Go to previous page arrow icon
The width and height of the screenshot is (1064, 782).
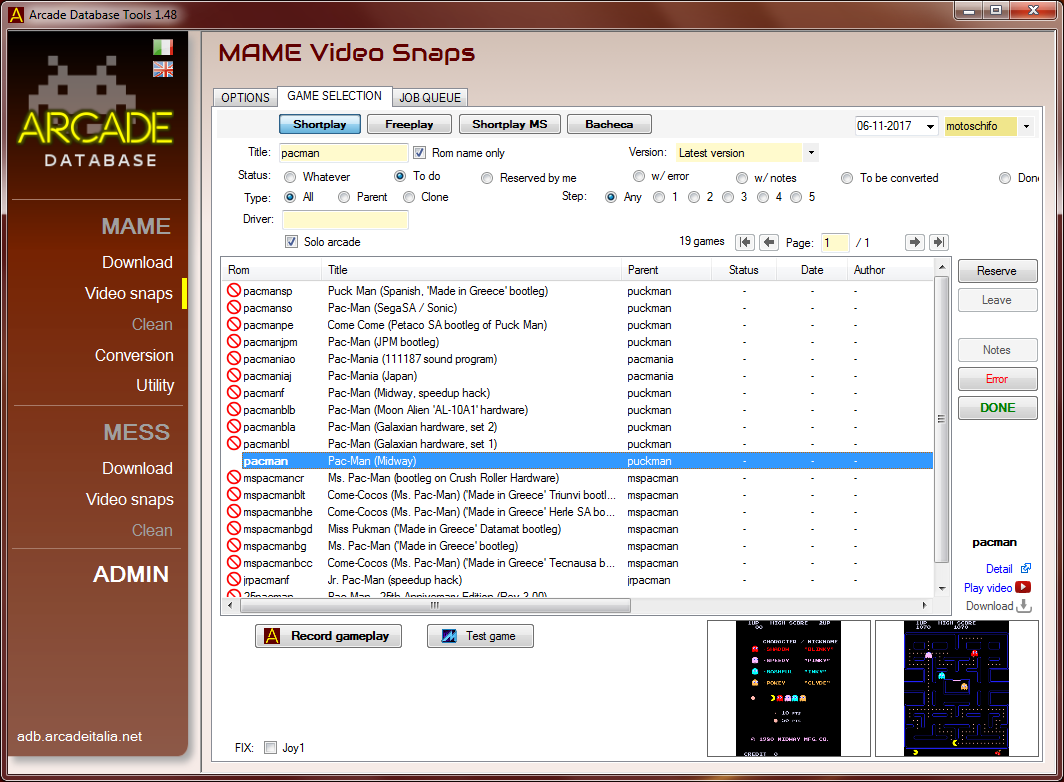(769, 242)
